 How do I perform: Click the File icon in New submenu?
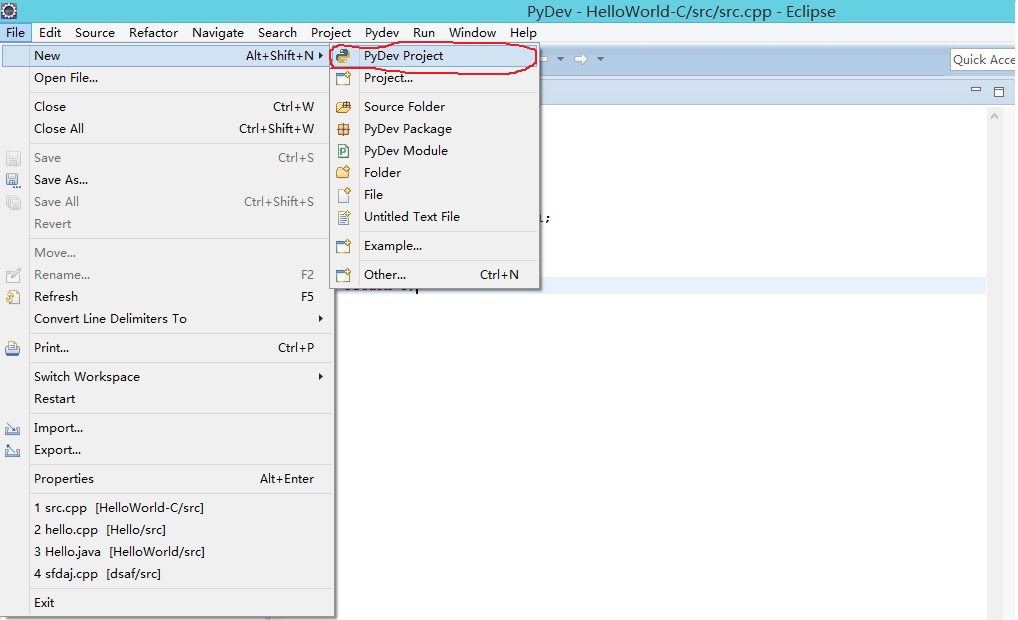[x=343, y=195]
